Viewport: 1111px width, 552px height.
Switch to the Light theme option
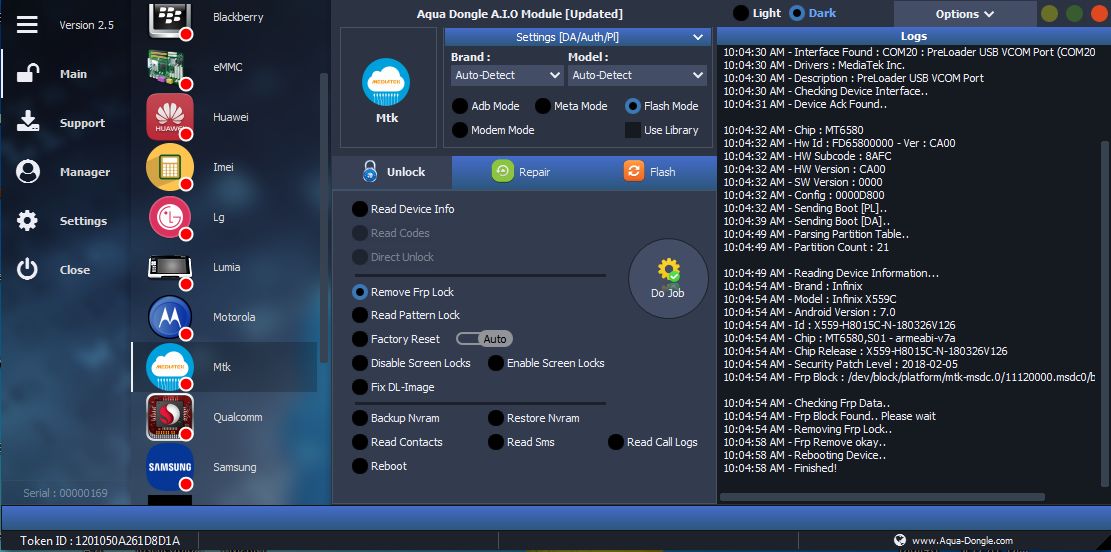coord(741,13)
